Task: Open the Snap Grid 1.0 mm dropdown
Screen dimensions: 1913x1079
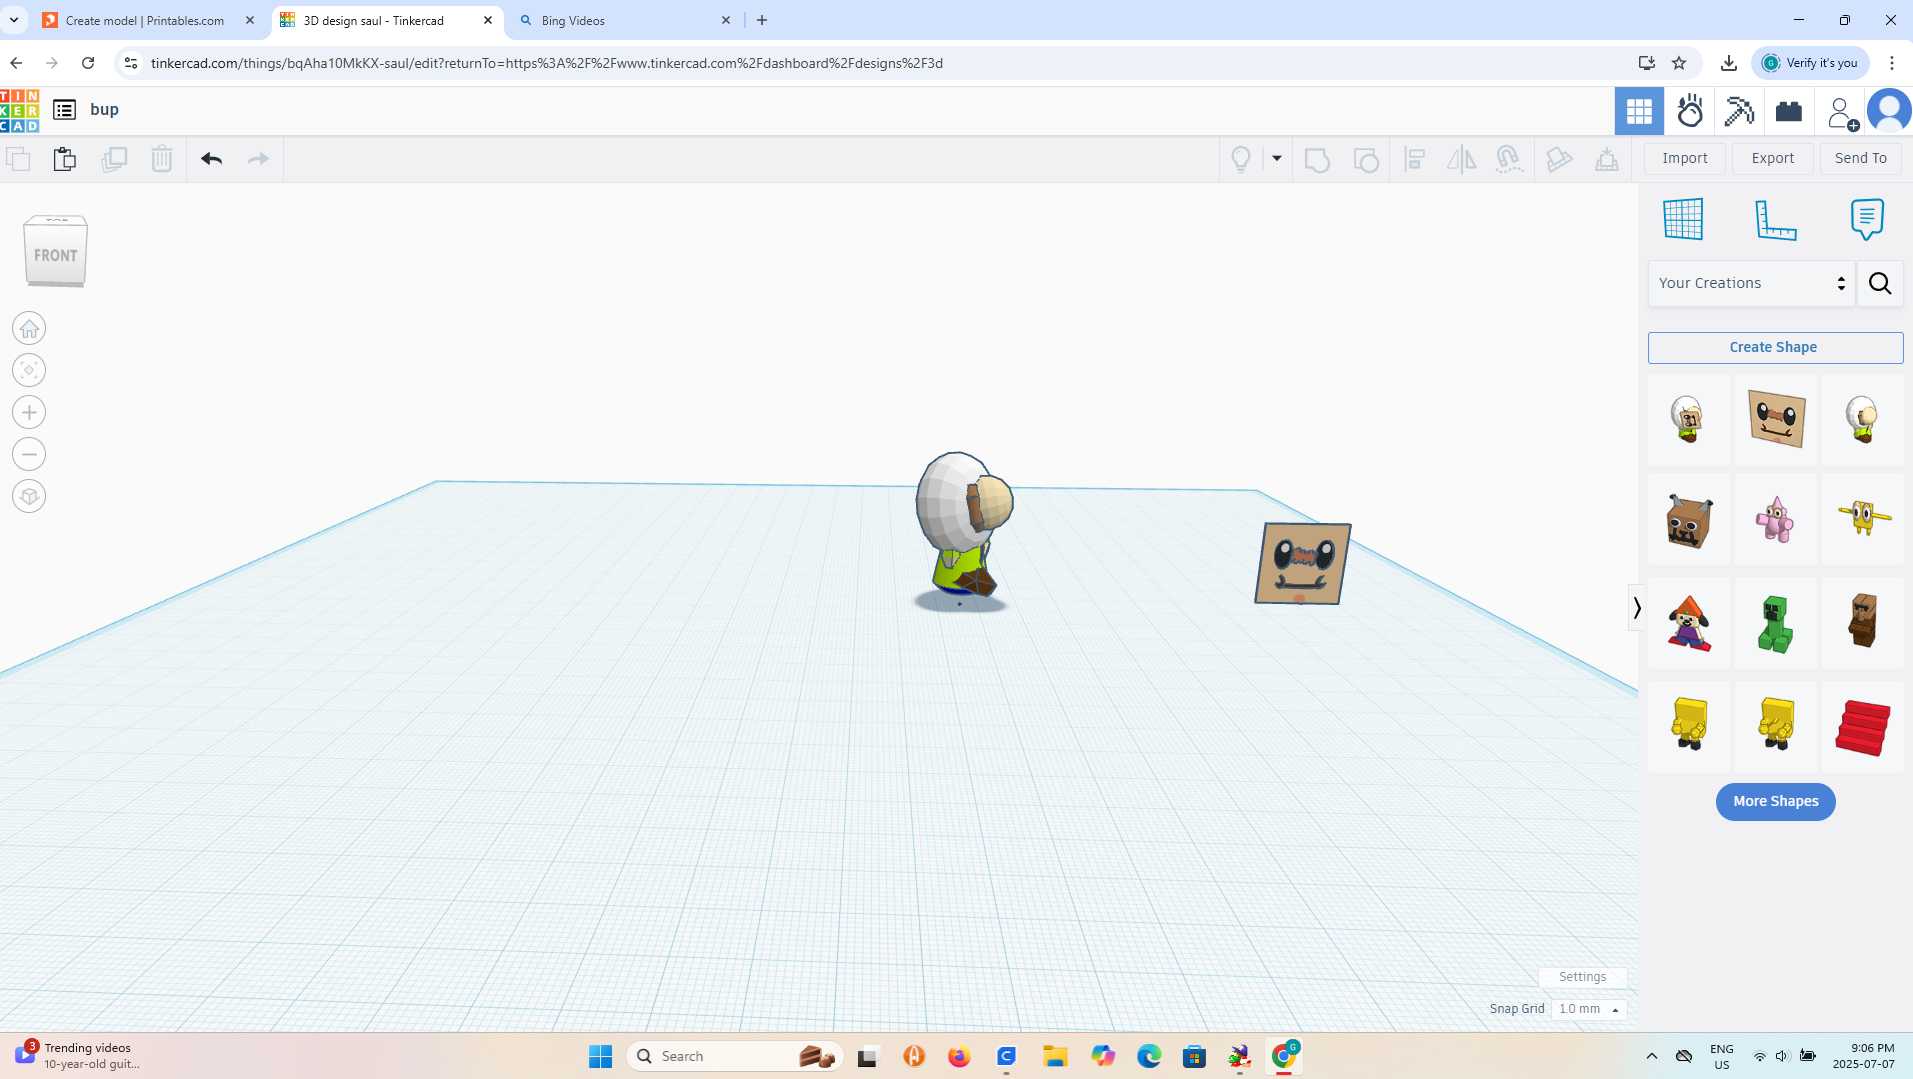Action: click(x=1589, y=1009)
